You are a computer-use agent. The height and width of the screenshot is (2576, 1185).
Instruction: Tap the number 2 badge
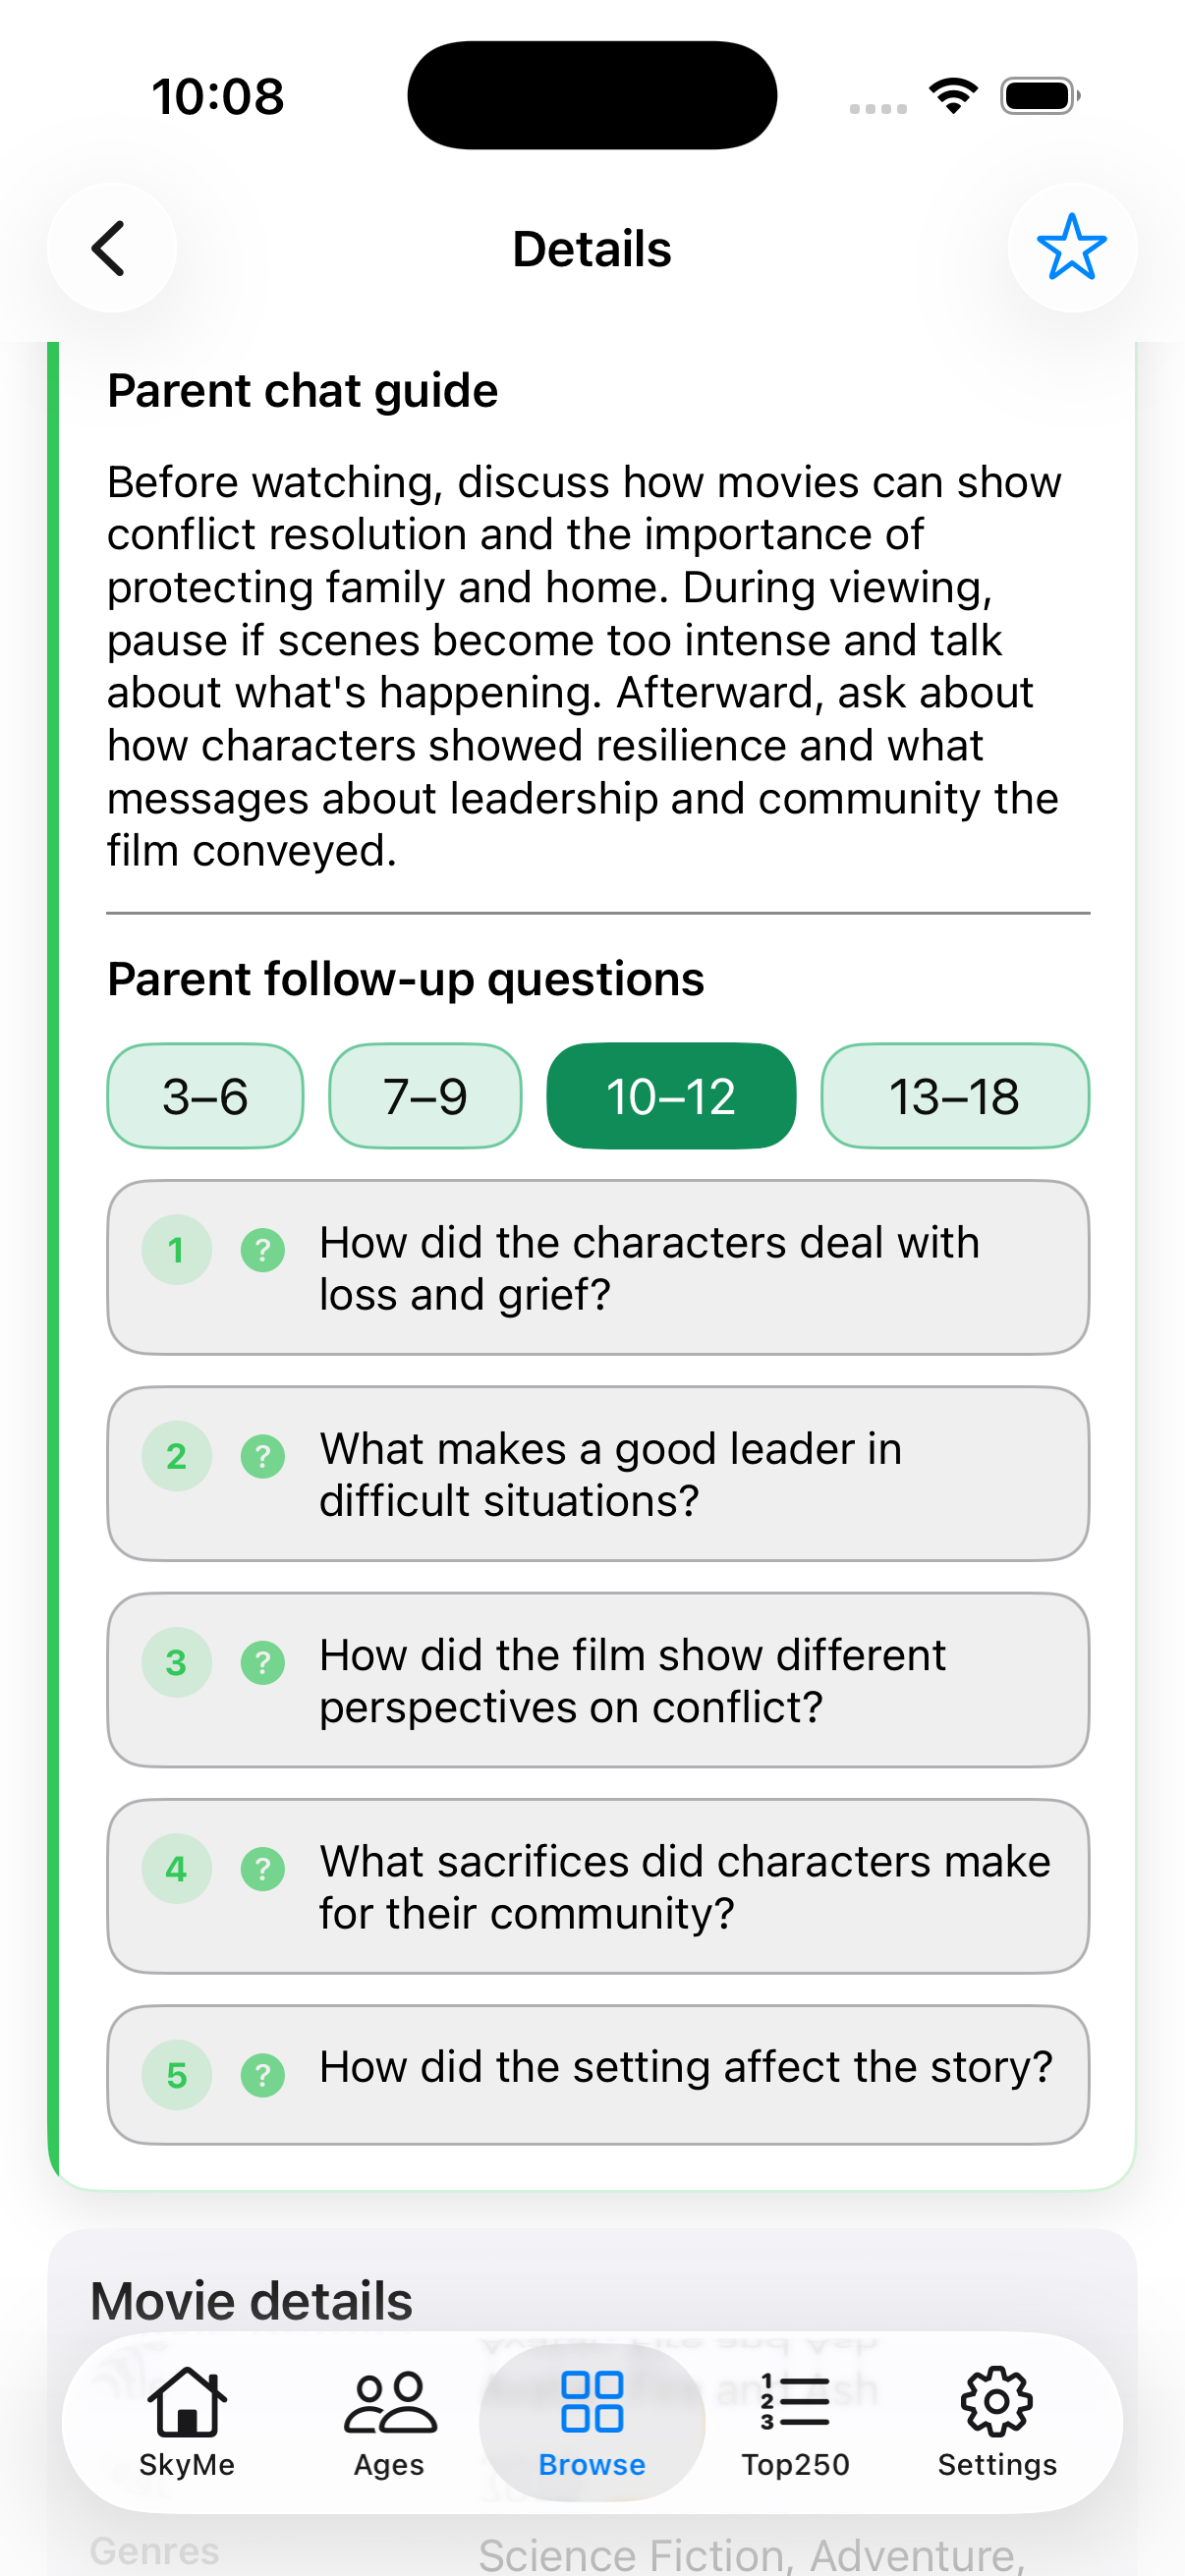tap(177, 1456)
